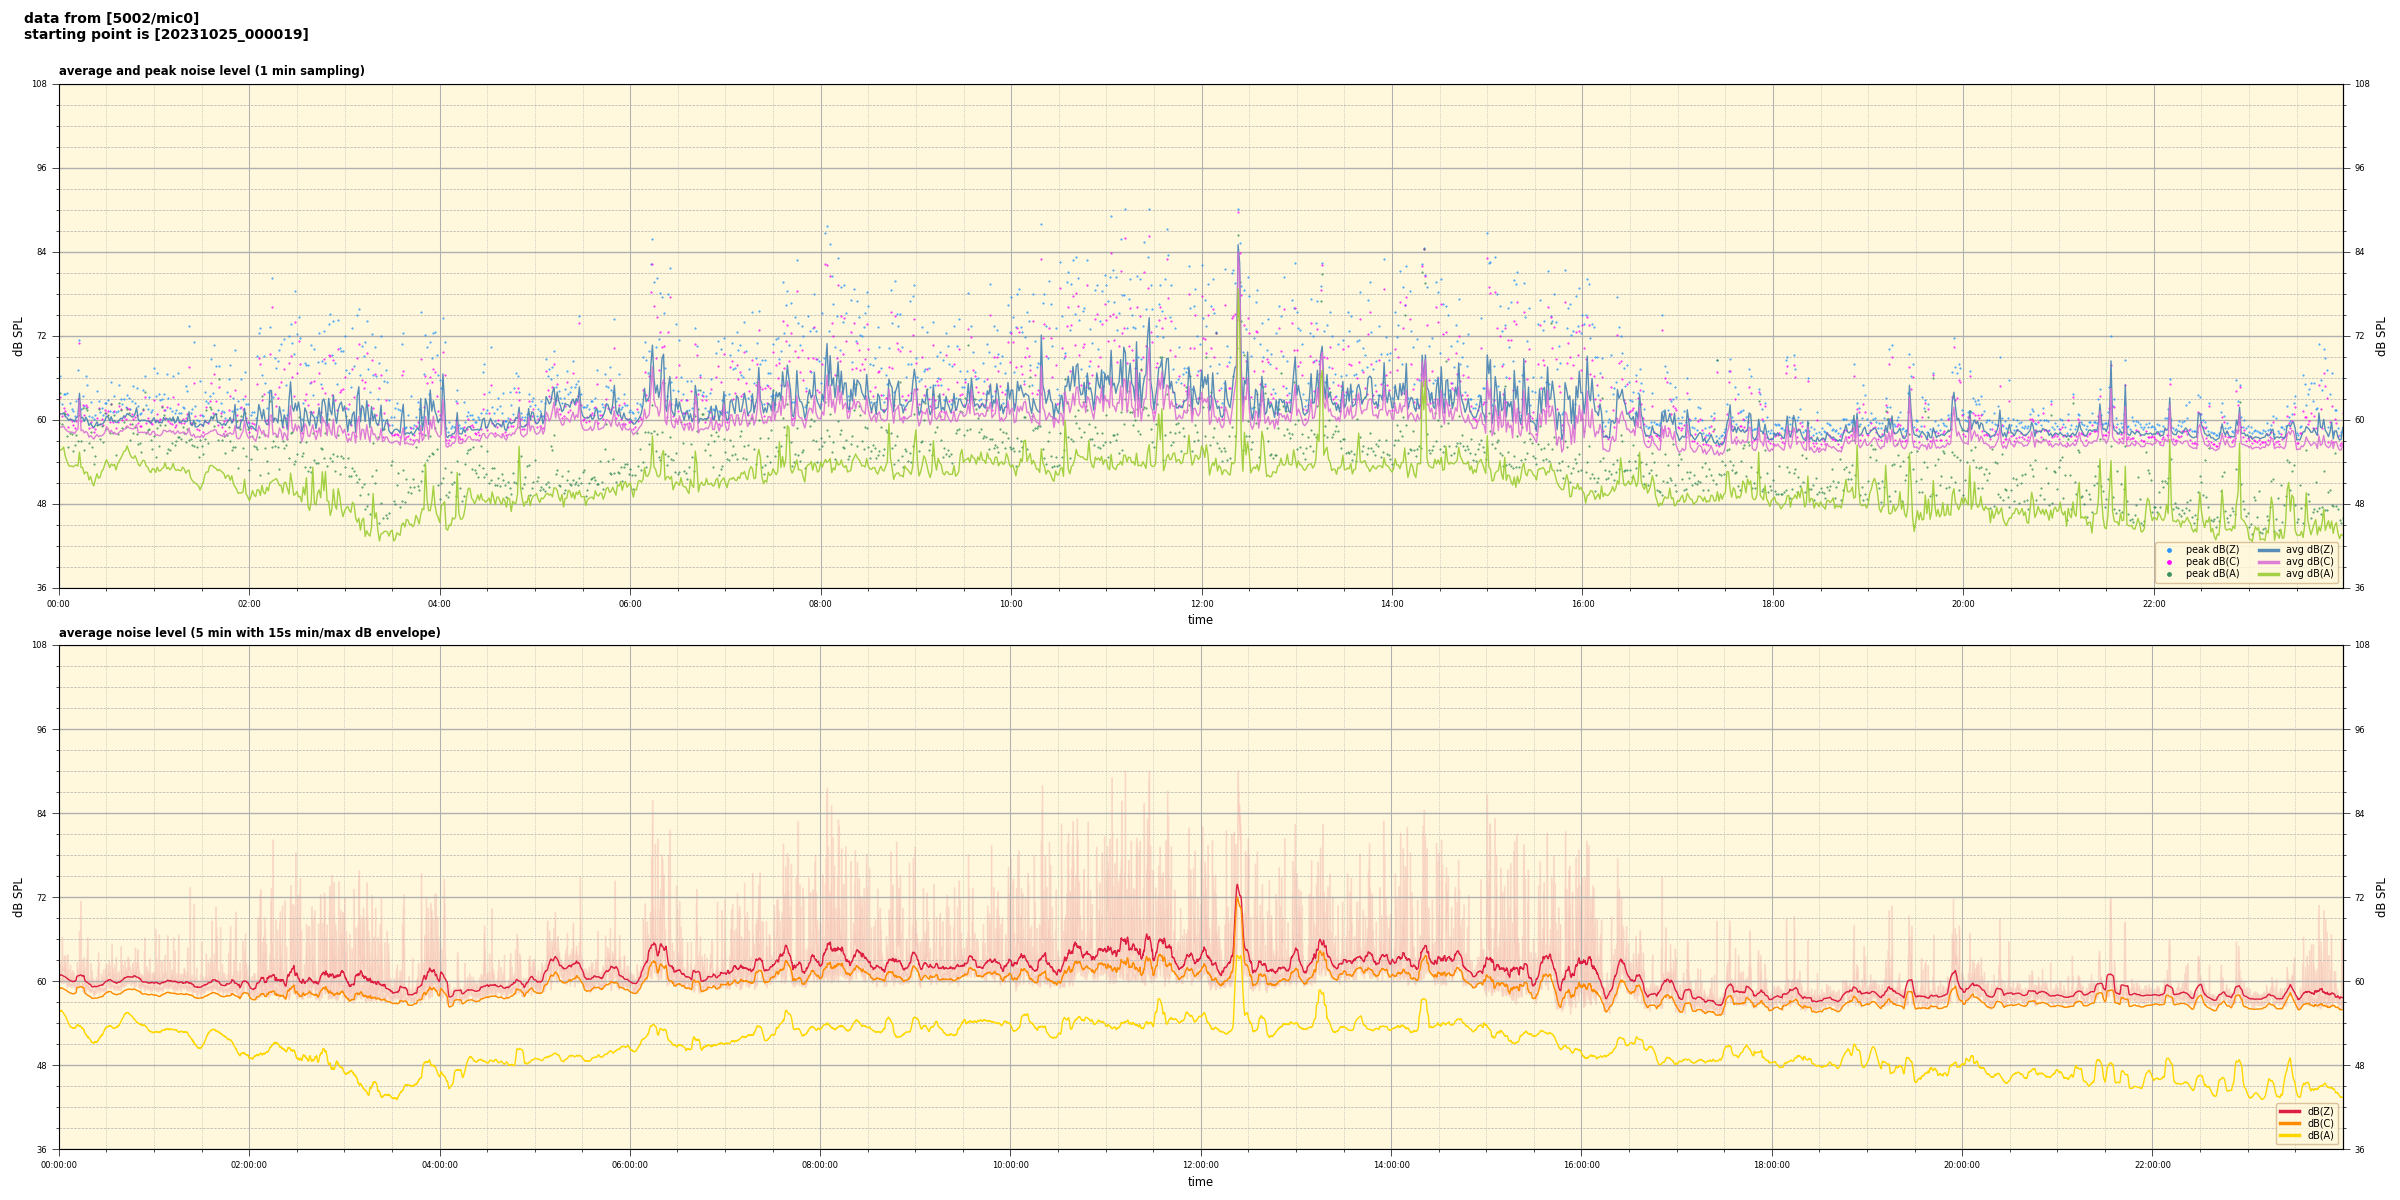Click the upper chart 'time' axis label
Viewport: 2400px width, 1200px height.
(x=1200, y=620)
